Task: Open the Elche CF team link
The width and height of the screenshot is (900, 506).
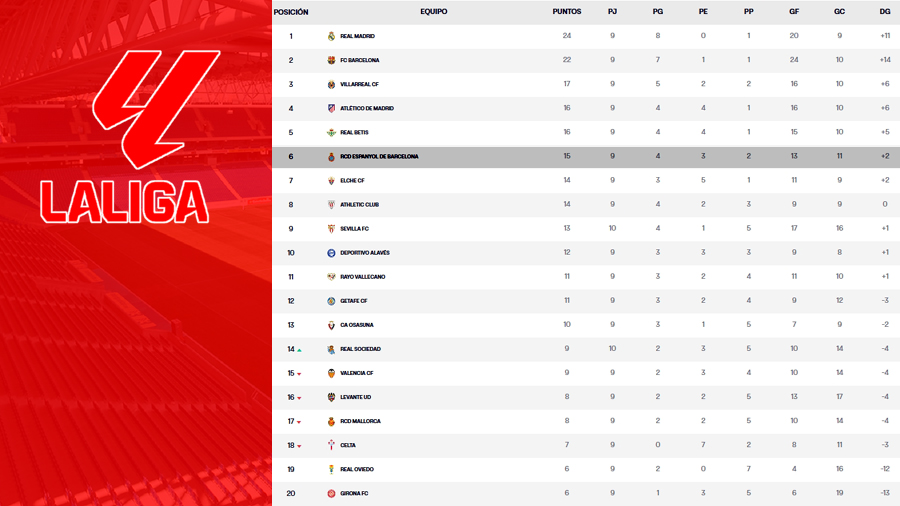Action: click(x=352, y=181)
